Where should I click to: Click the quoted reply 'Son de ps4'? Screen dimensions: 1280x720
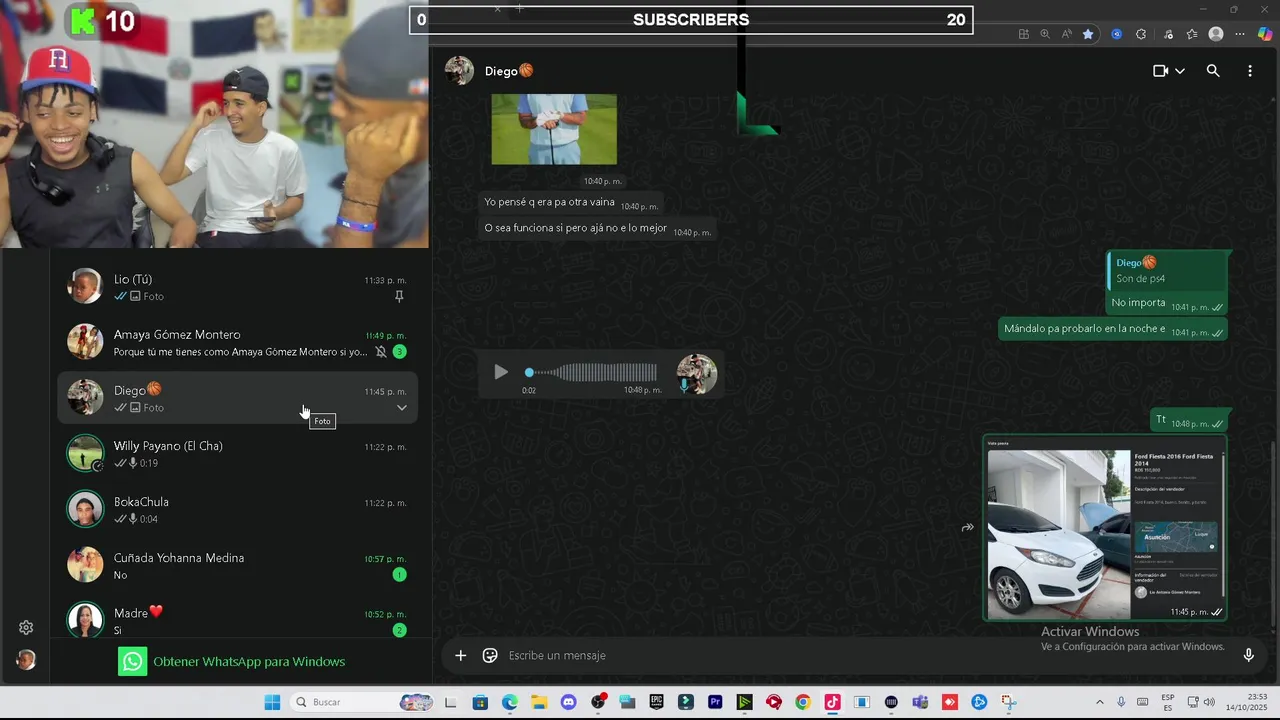pos(1166,271)
